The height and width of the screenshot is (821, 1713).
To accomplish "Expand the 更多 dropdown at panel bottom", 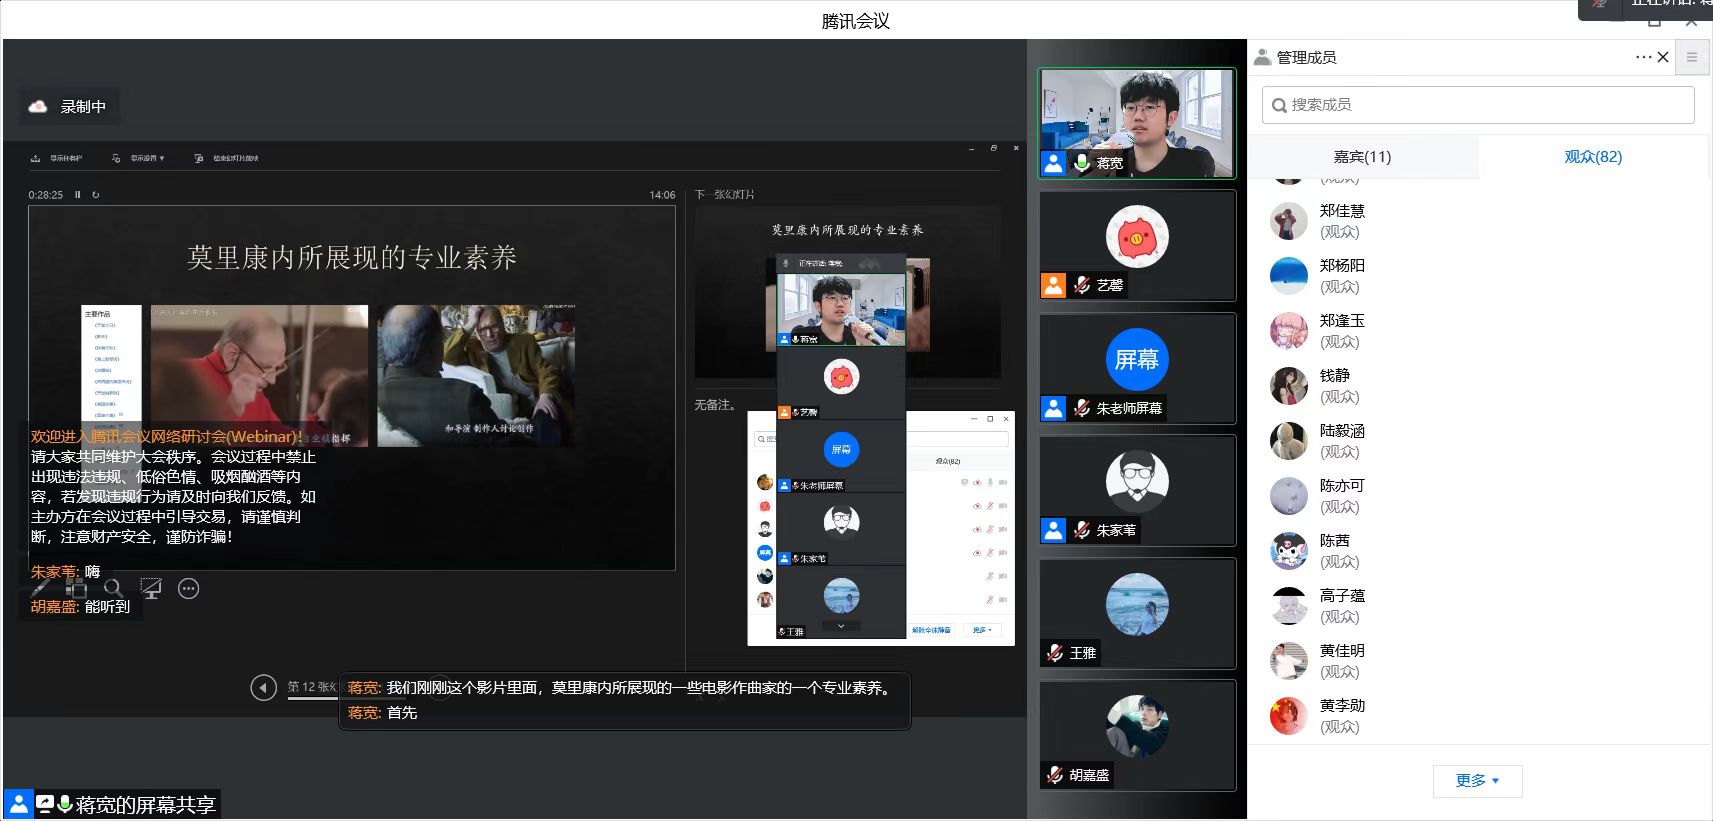I will point(1477,781).
